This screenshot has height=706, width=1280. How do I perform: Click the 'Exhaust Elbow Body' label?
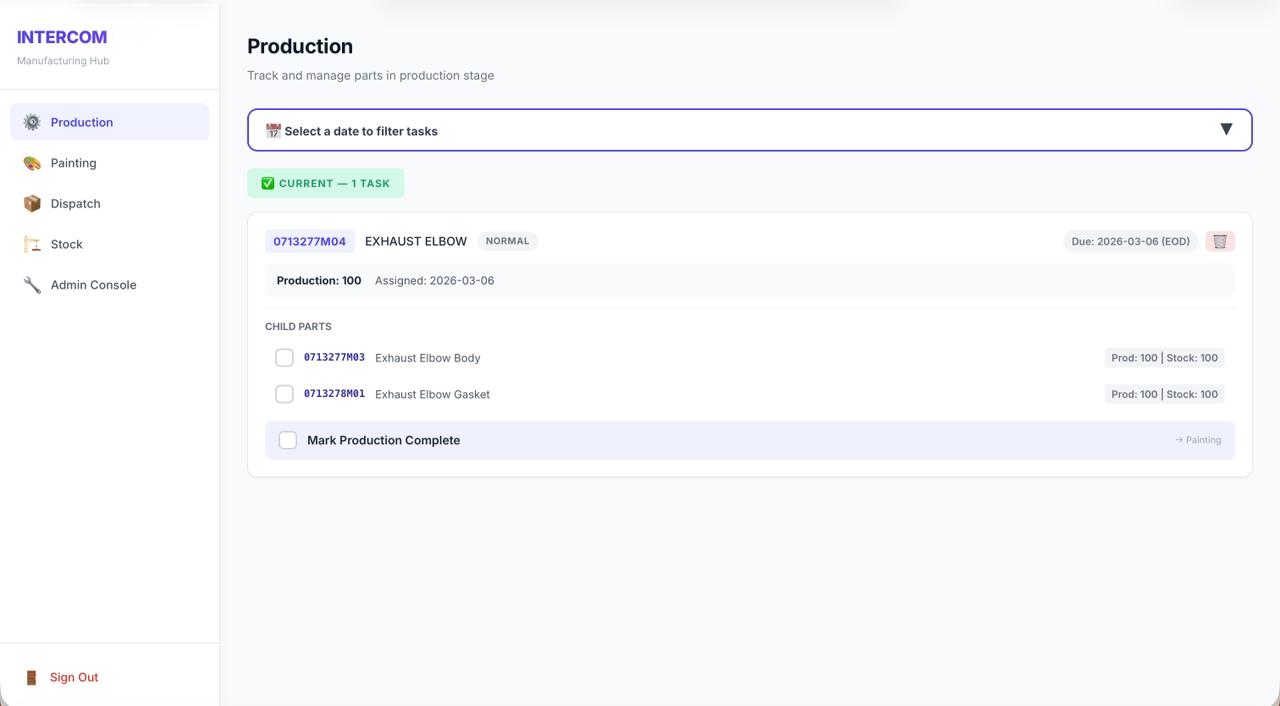(428, 358)
